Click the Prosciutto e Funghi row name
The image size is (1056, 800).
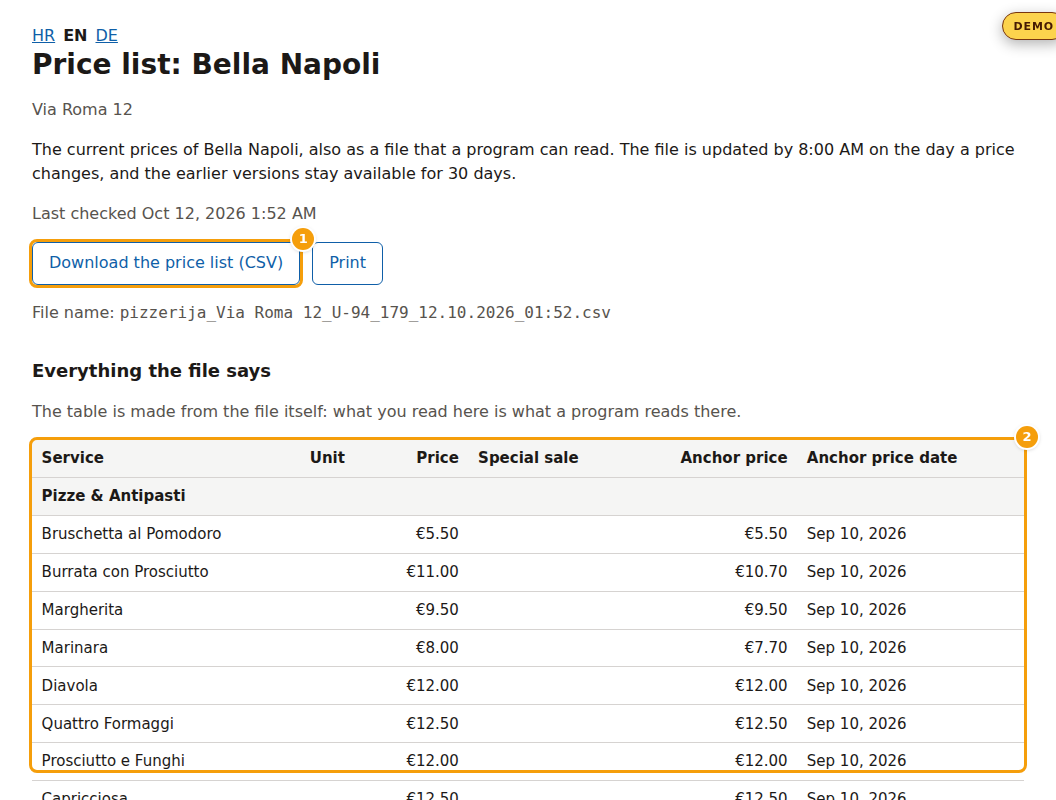pyautogui.click(x=113, y=761)
